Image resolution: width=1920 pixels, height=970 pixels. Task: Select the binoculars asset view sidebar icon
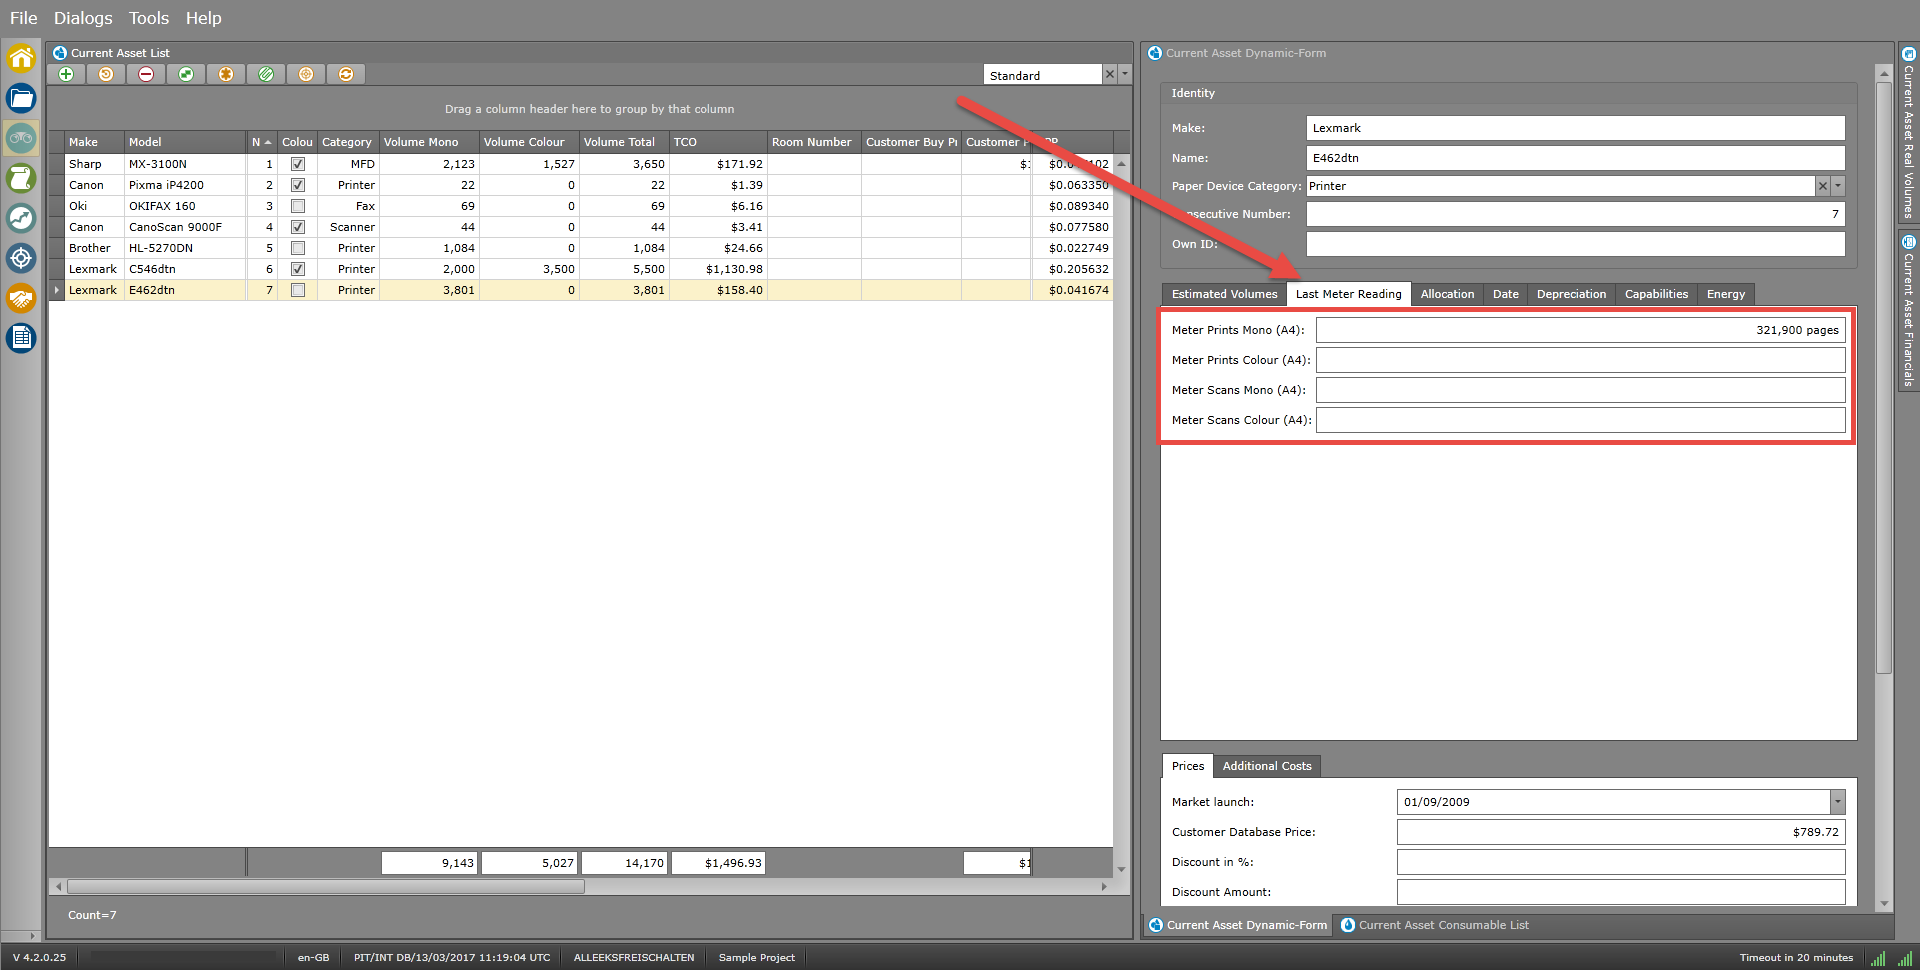click(21, 138)
